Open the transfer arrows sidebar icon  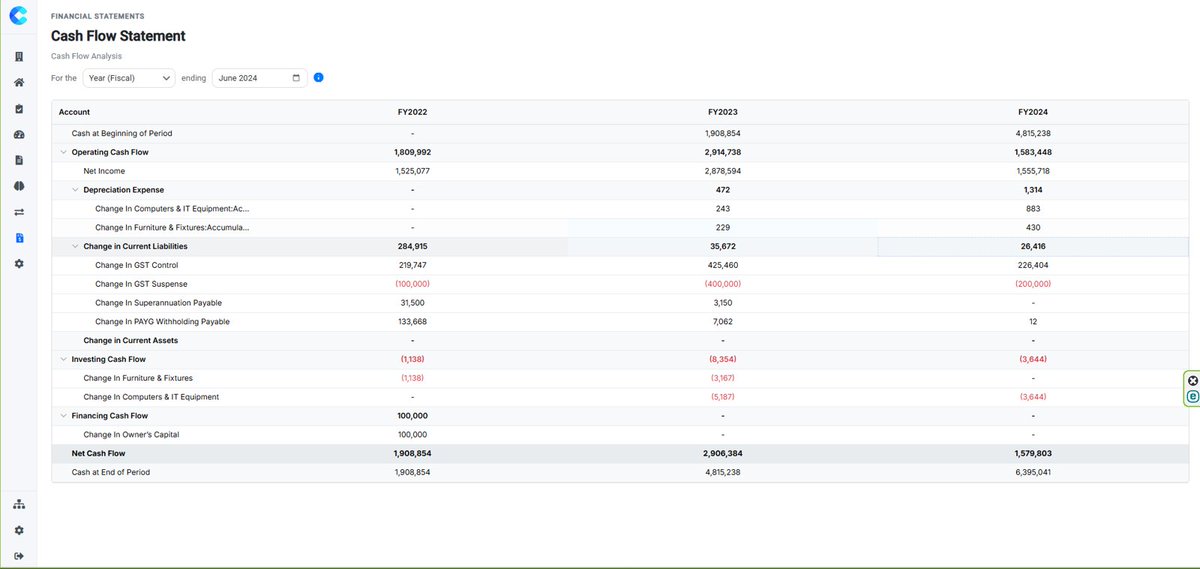point(18,212)
